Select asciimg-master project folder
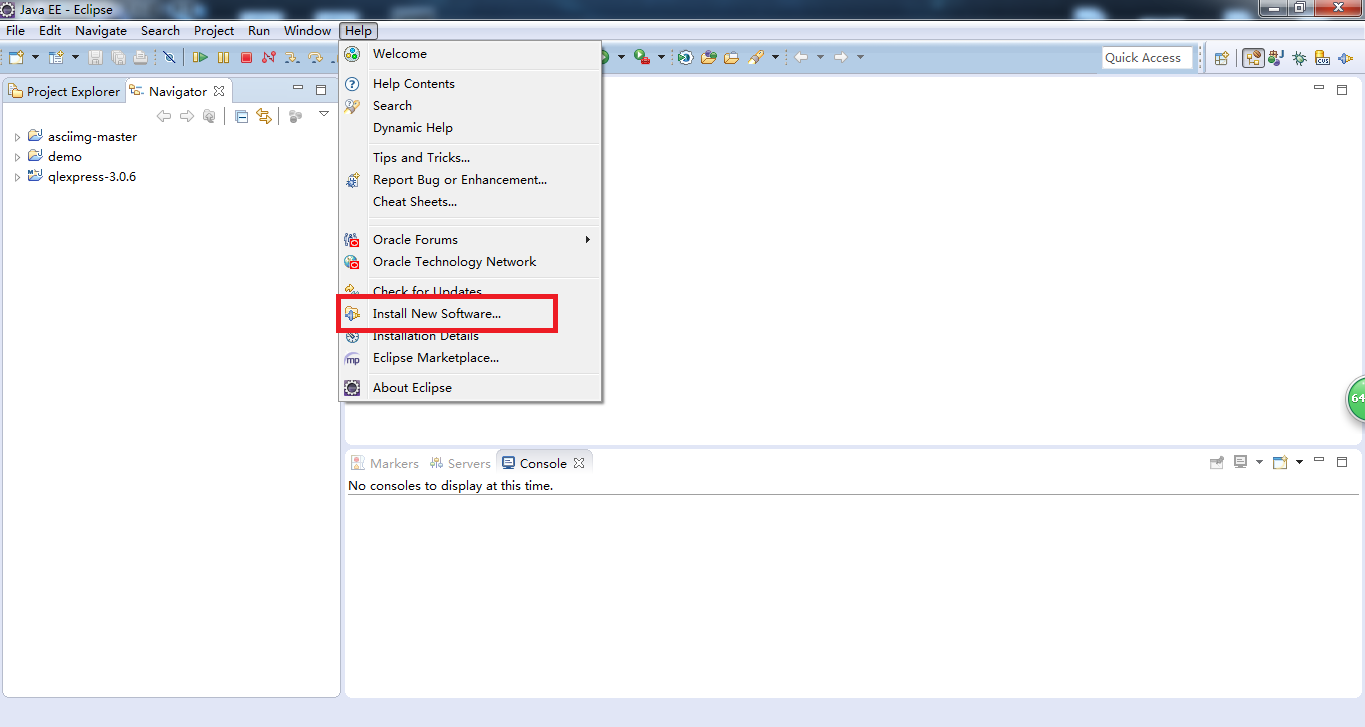This screenshot has width=1365, height=727. 83,137
